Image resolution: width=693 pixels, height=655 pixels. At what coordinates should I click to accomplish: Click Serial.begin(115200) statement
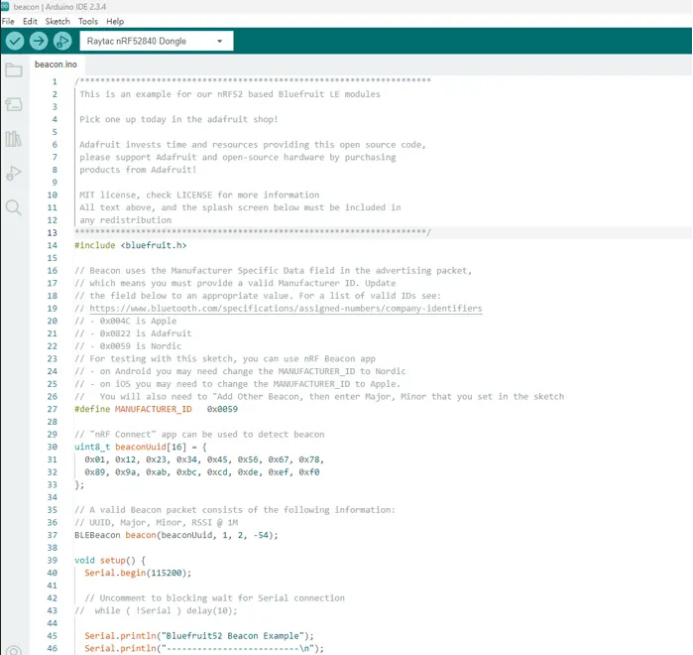pos(138,573)
